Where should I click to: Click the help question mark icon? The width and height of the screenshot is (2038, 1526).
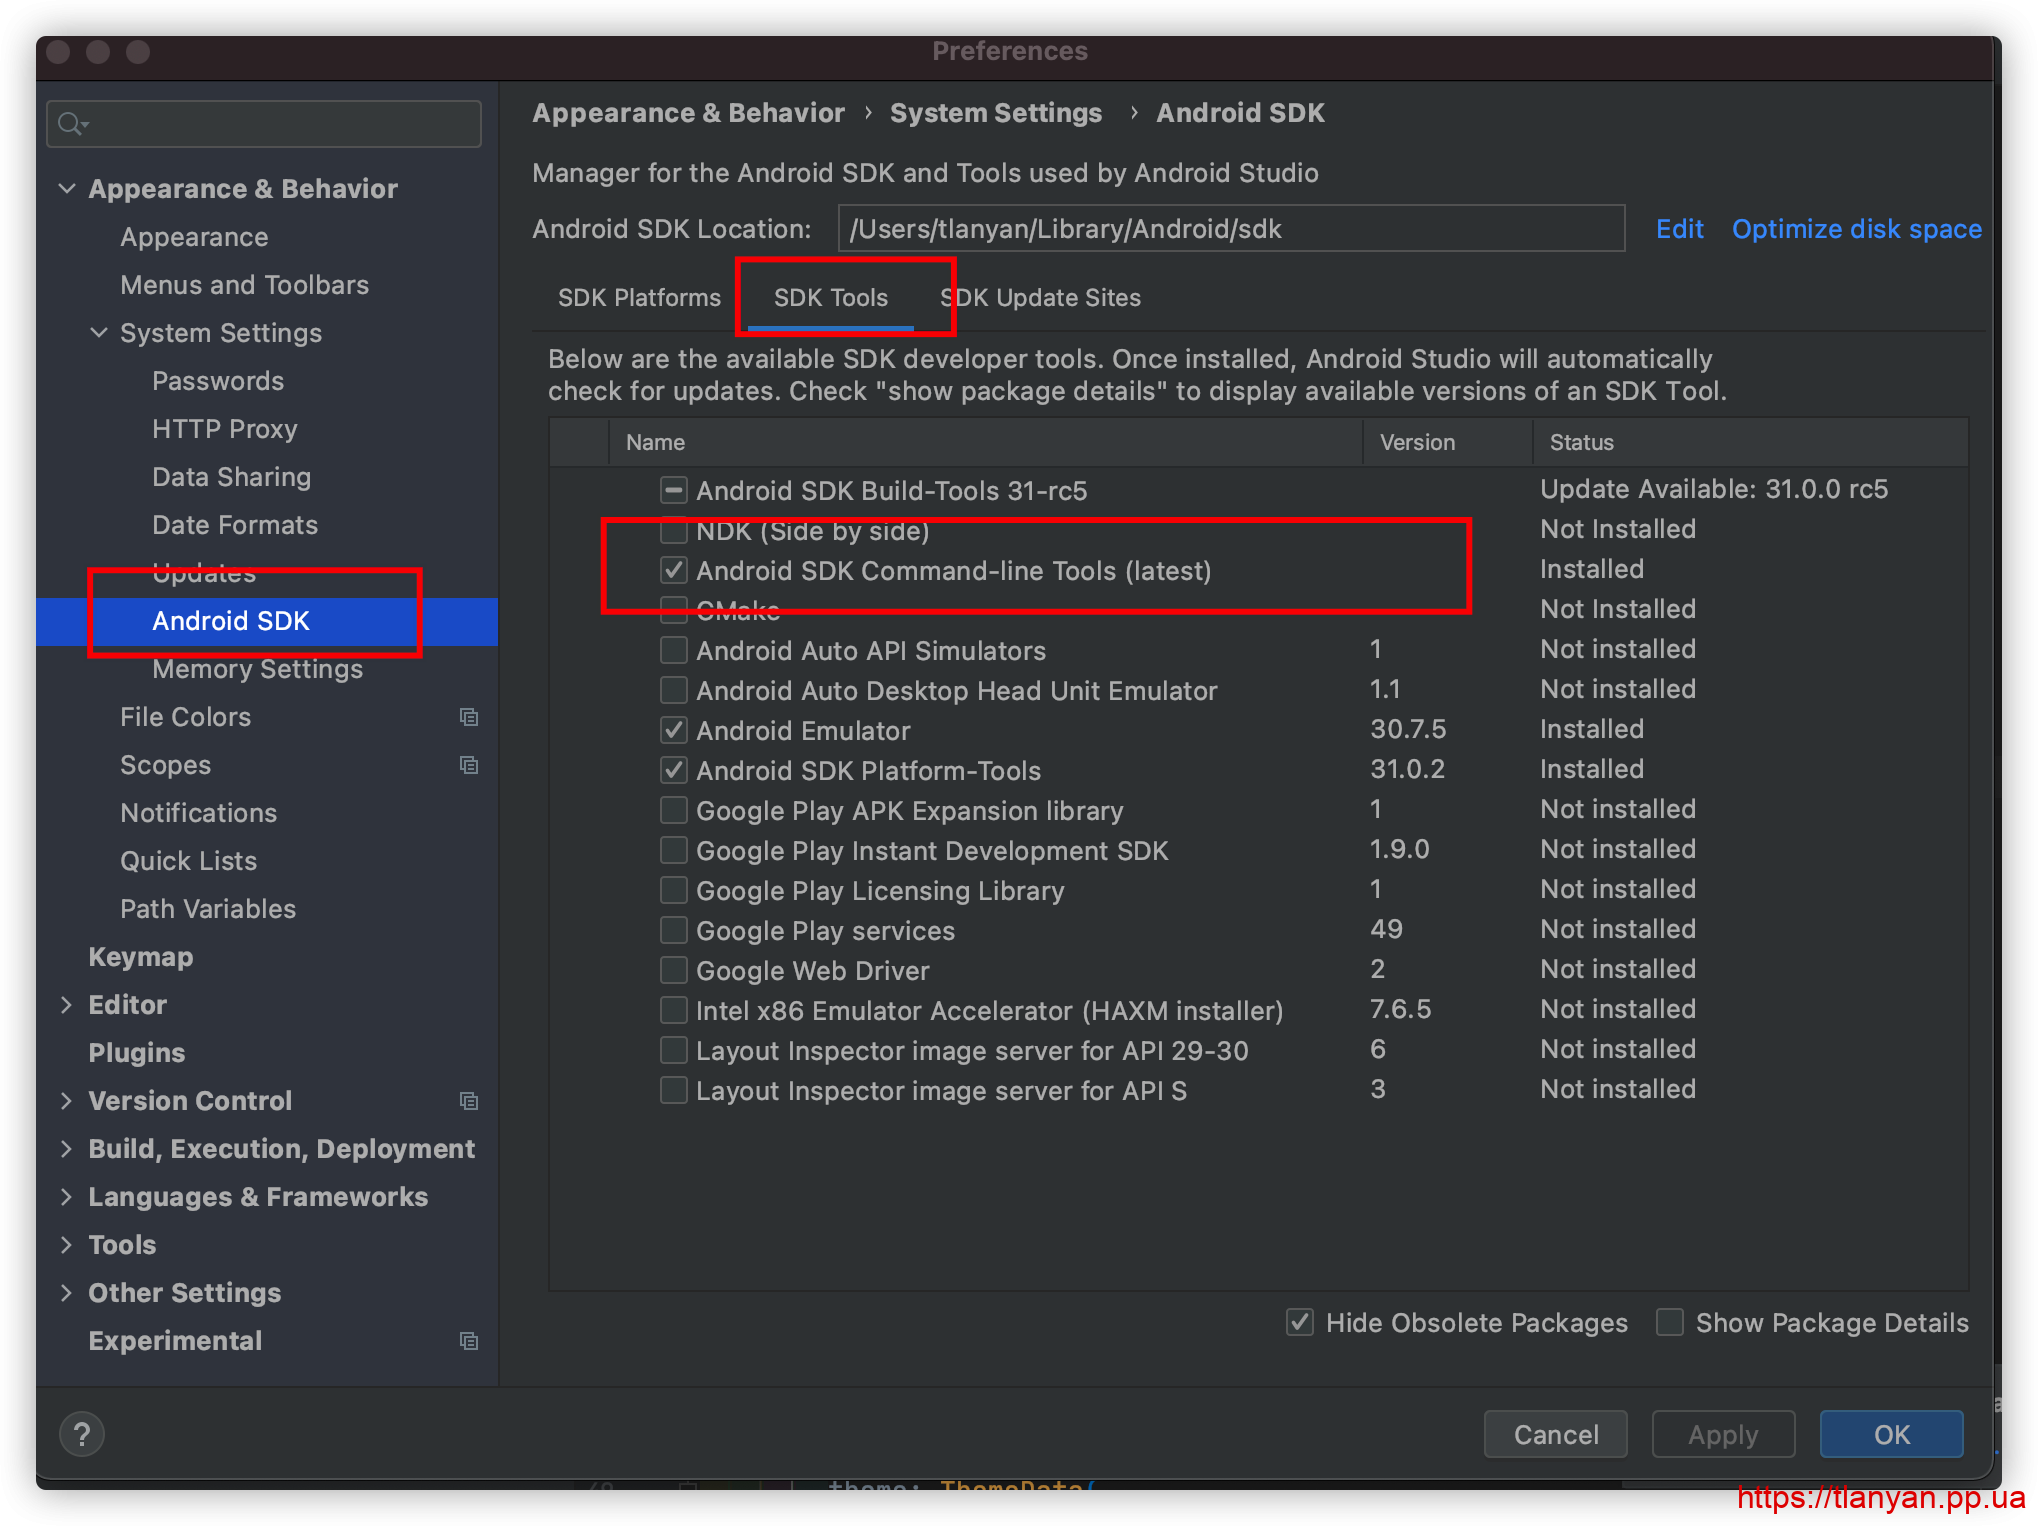pyautogui.click(x=82, y=1434)
